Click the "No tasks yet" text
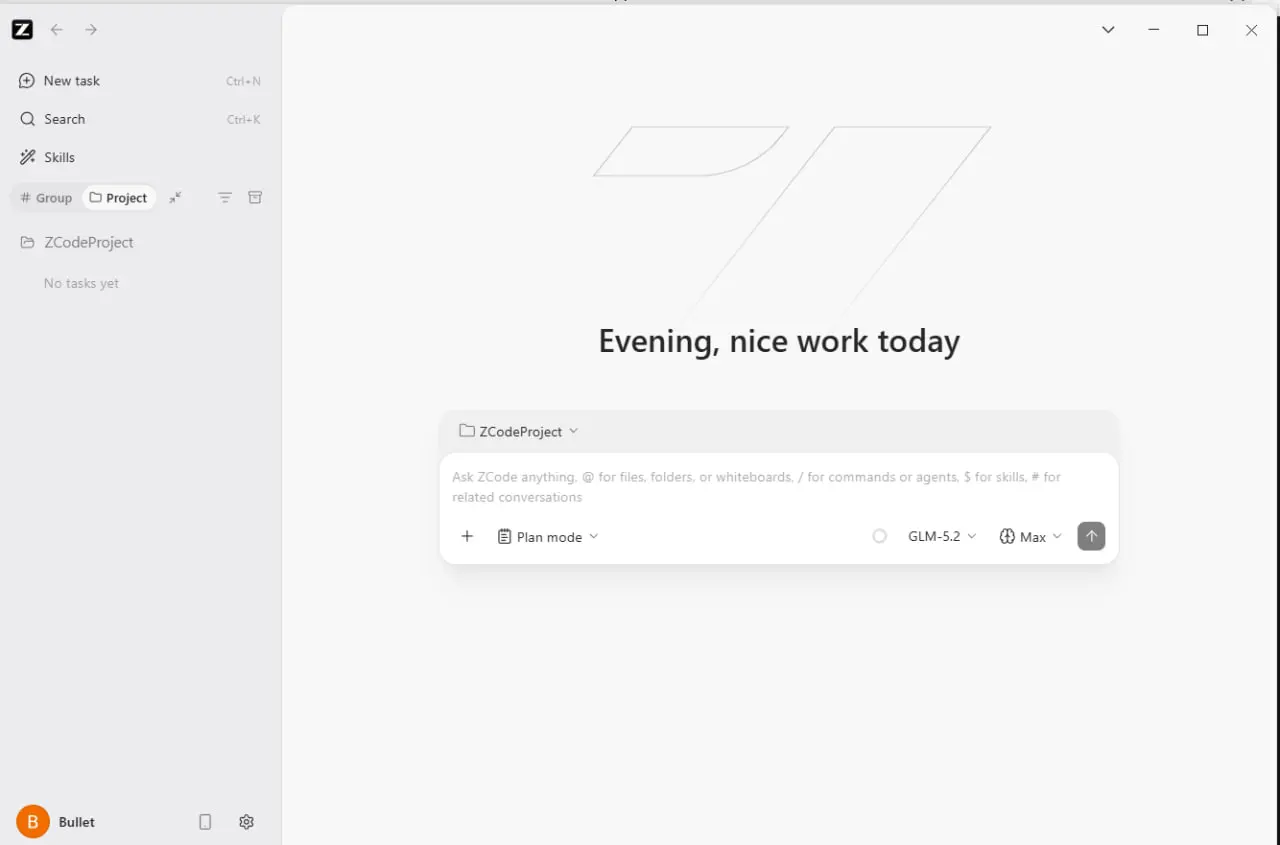Viewport: 1280px width, 845px height. (81, 283)
